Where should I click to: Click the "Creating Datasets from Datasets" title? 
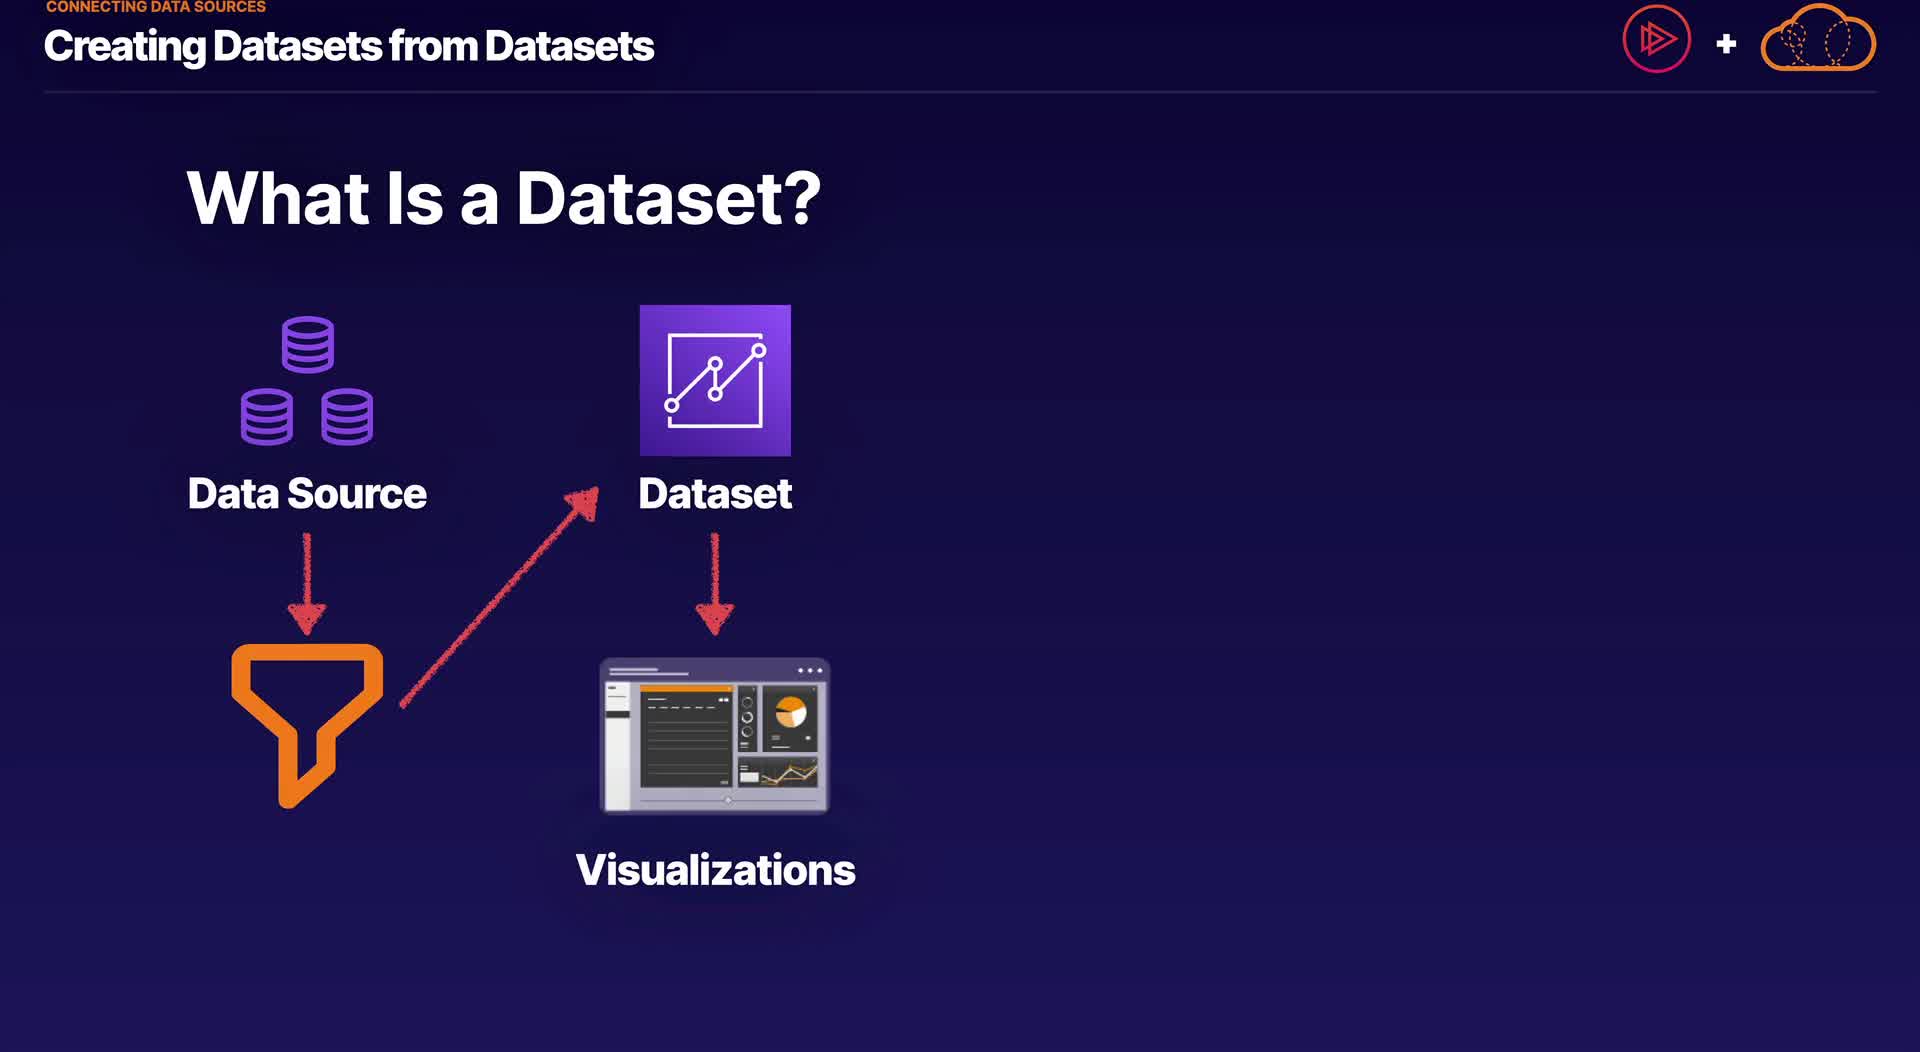[349, 46]
